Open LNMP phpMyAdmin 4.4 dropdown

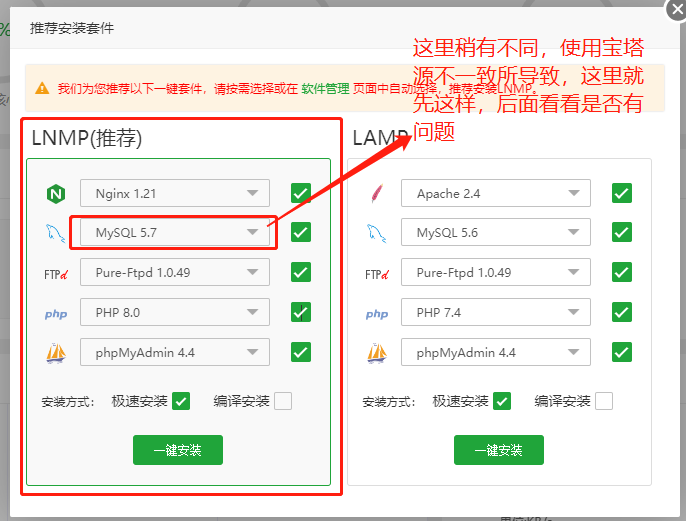click(x=175, y=352)
